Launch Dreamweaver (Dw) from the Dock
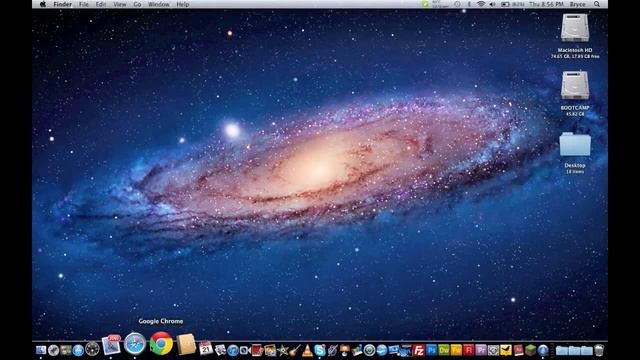The width and height of the screenshot is (640, 360). point(444,350)
